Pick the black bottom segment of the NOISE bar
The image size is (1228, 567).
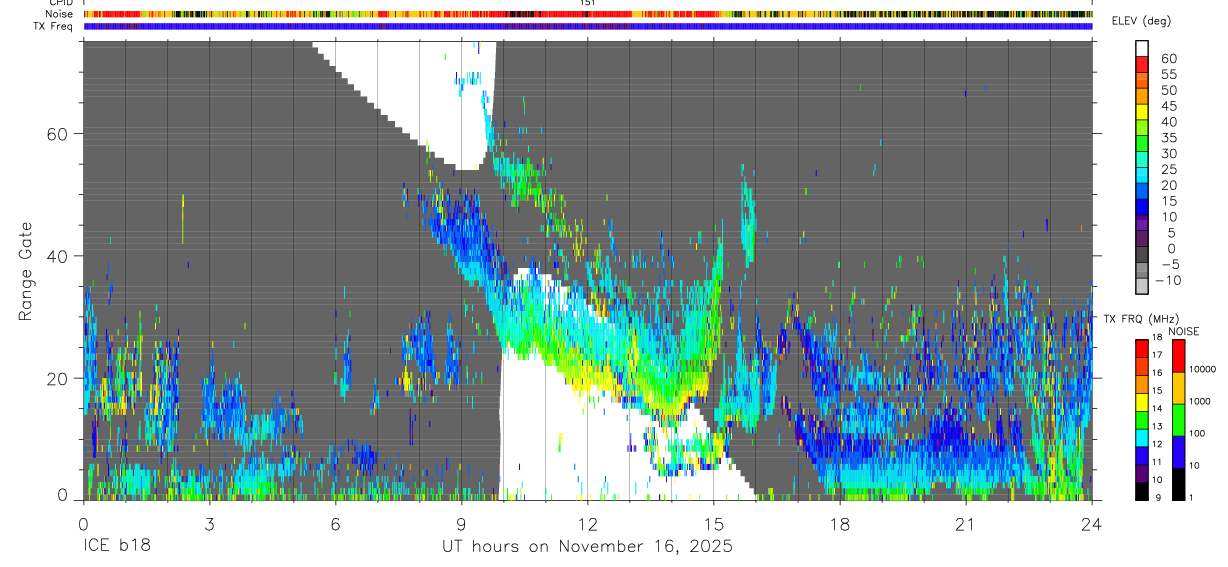1178,484
